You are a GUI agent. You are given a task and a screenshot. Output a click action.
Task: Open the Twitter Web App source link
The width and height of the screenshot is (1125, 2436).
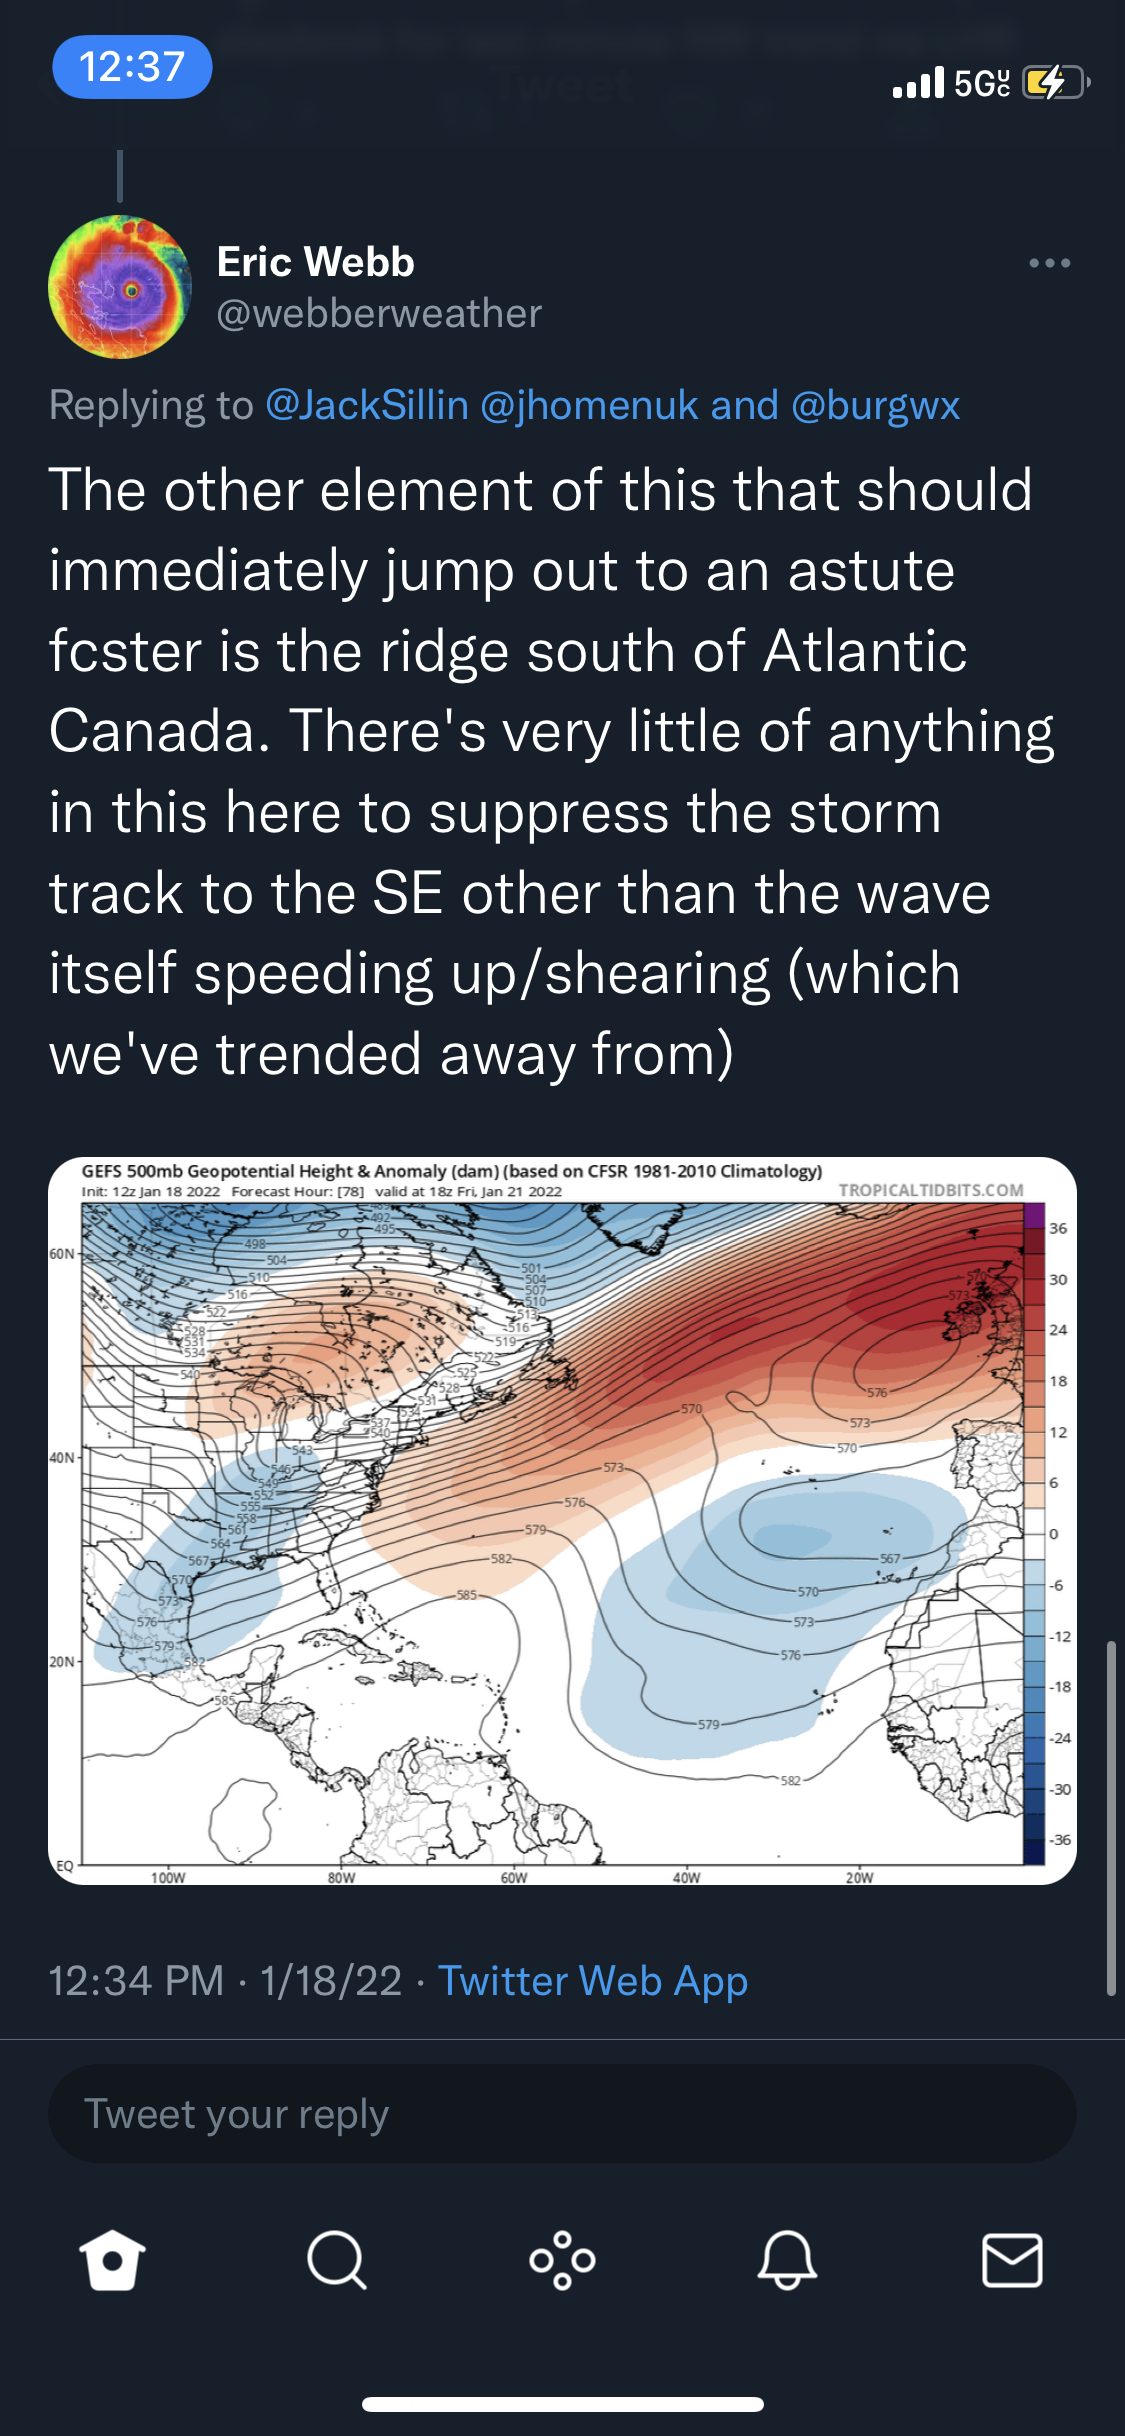click(593, 1981)
